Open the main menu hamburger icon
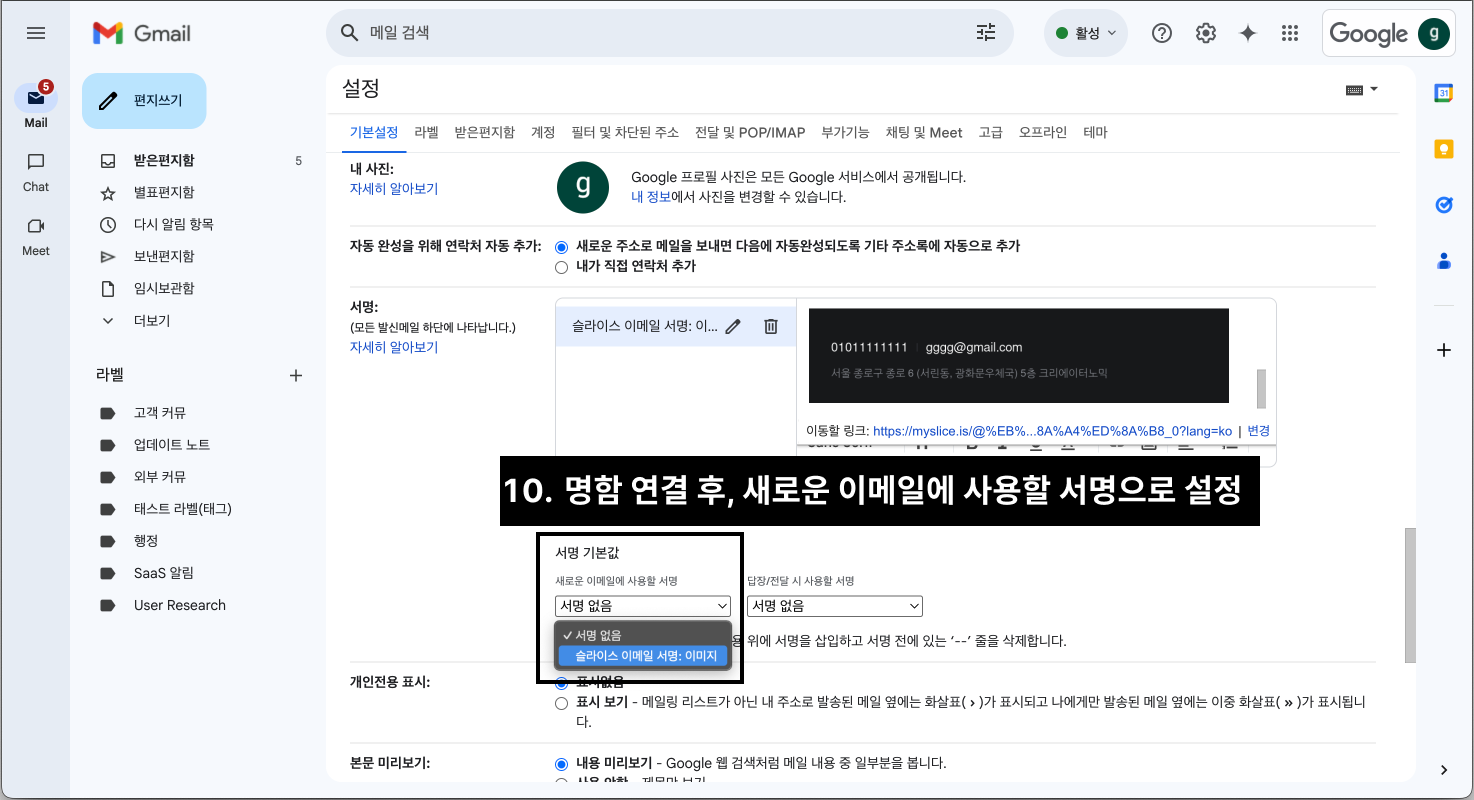 click(x=36, y=33)
